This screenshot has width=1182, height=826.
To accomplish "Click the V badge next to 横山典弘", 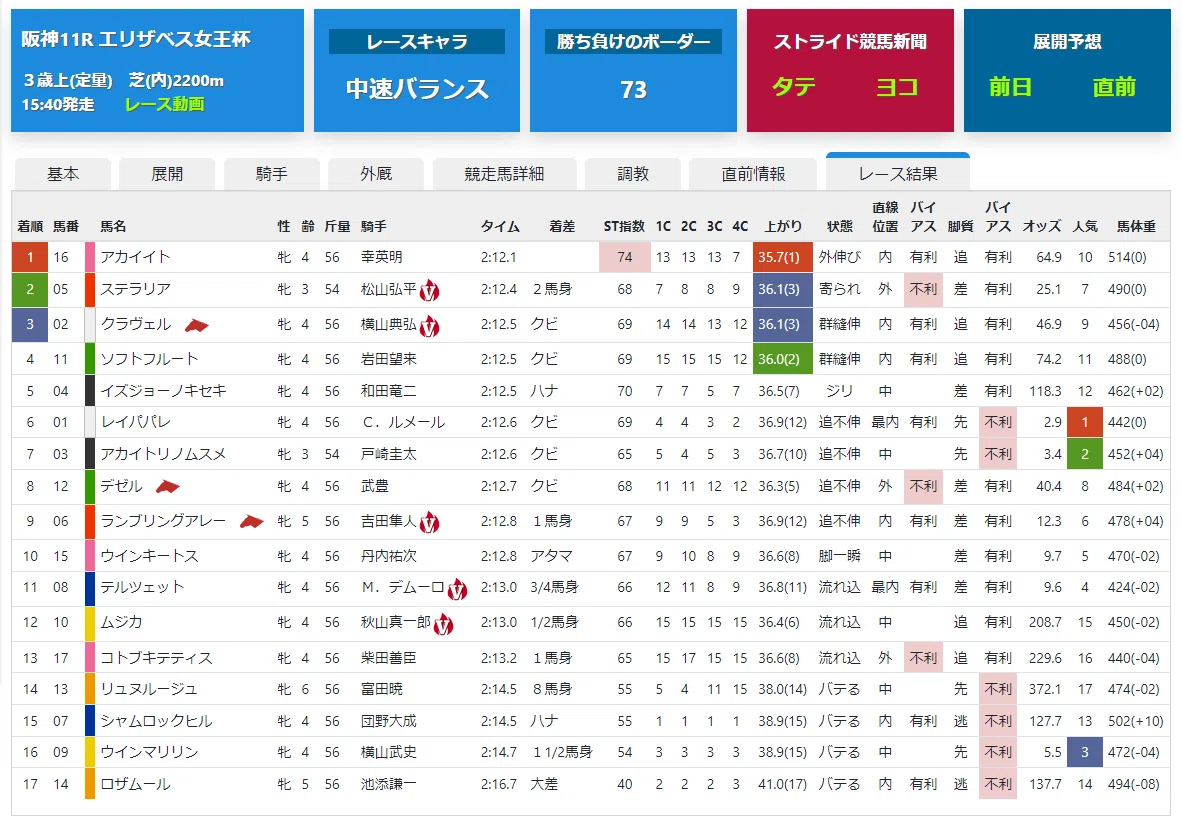I will (429, 326).
